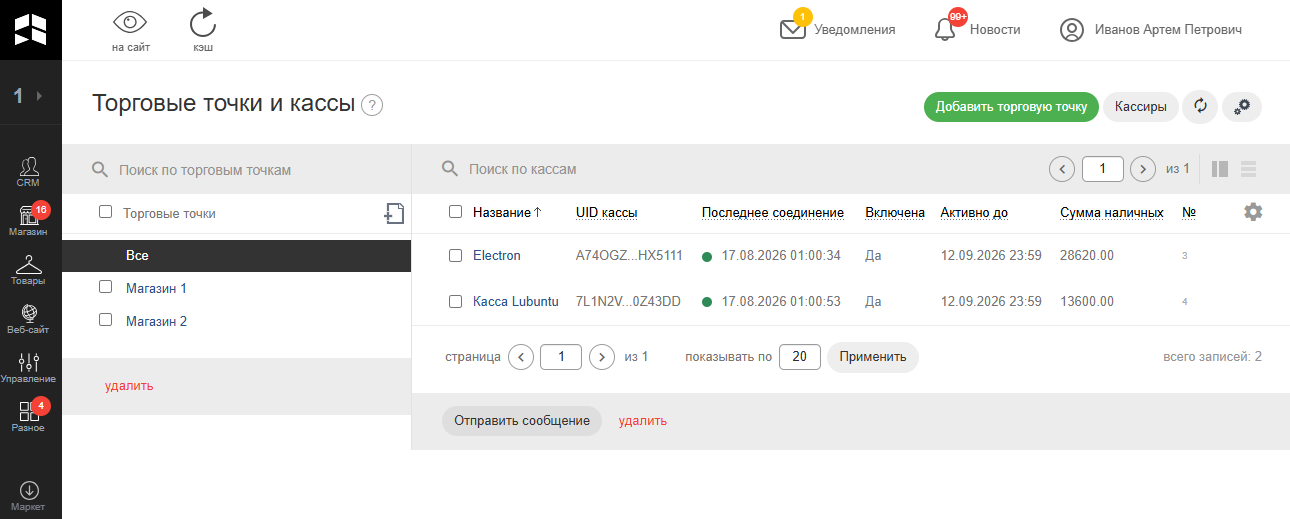Select Магазин 1 trade point

pos(156,288)
